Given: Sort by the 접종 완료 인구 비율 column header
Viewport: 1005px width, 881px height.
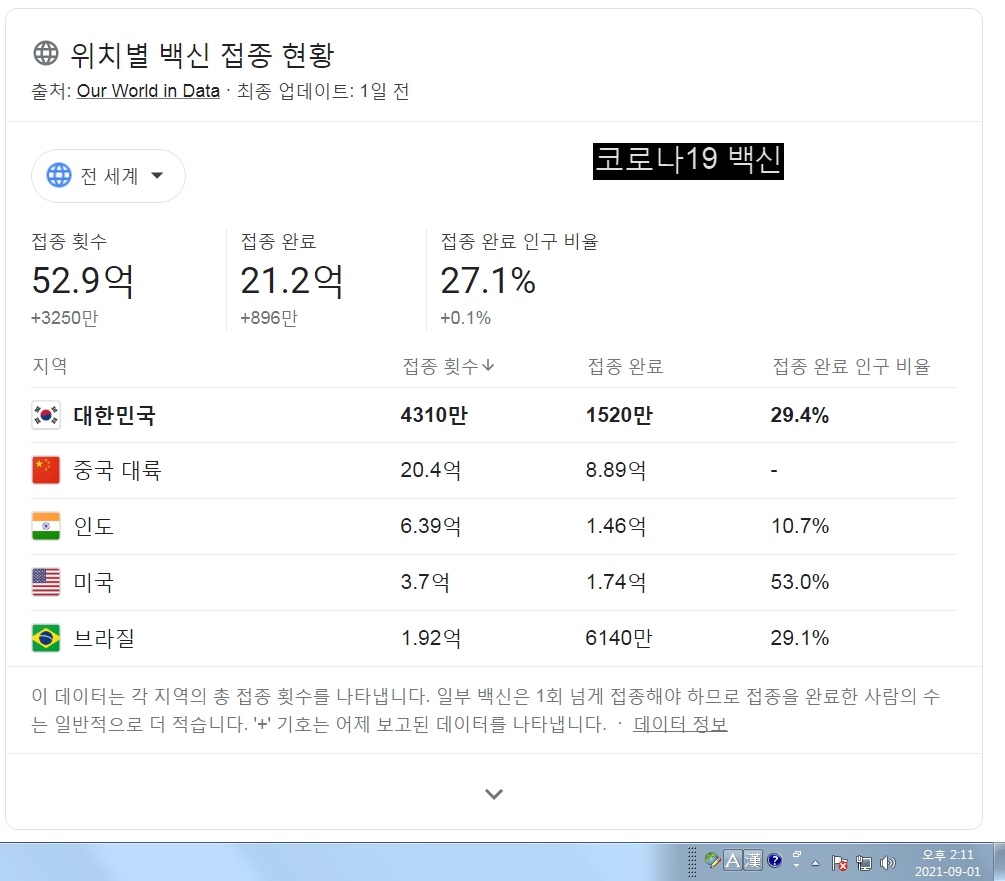Looking at the screenshot, I should click(x=851, y=366).
